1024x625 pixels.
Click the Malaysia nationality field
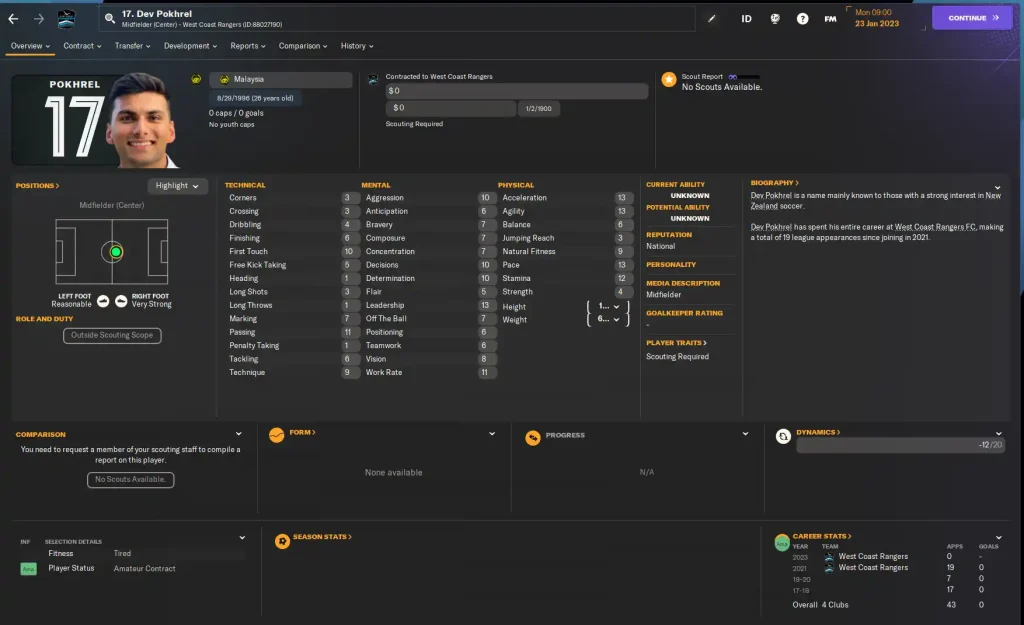pyautogui.click(x=281, y=80)
